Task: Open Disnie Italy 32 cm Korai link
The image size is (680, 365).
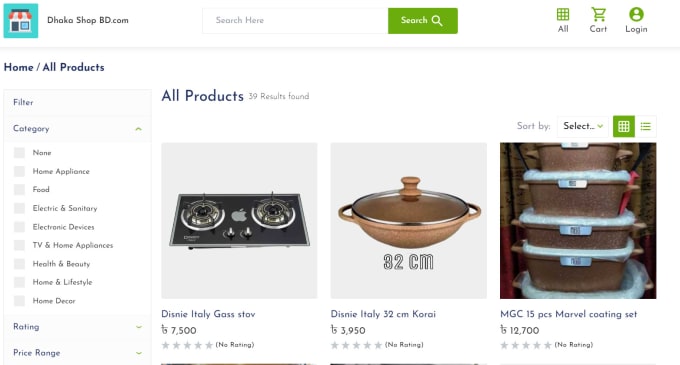Action: click(383, 314)
